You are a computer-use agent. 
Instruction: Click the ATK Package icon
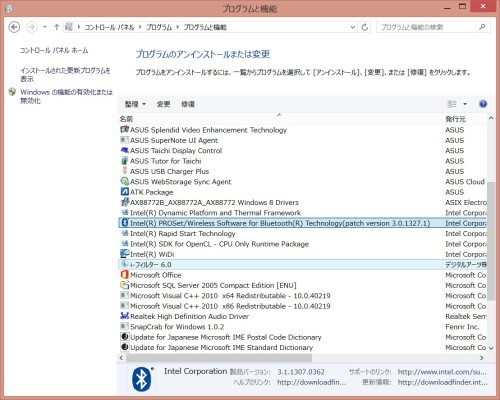pyautogui.click(x=124, y=192)
